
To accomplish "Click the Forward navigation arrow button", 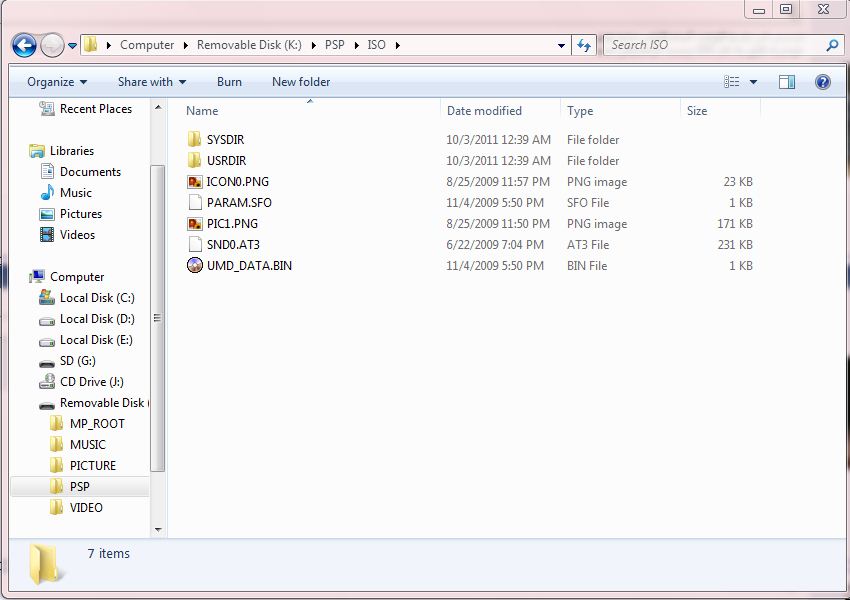I will (53, 46).
